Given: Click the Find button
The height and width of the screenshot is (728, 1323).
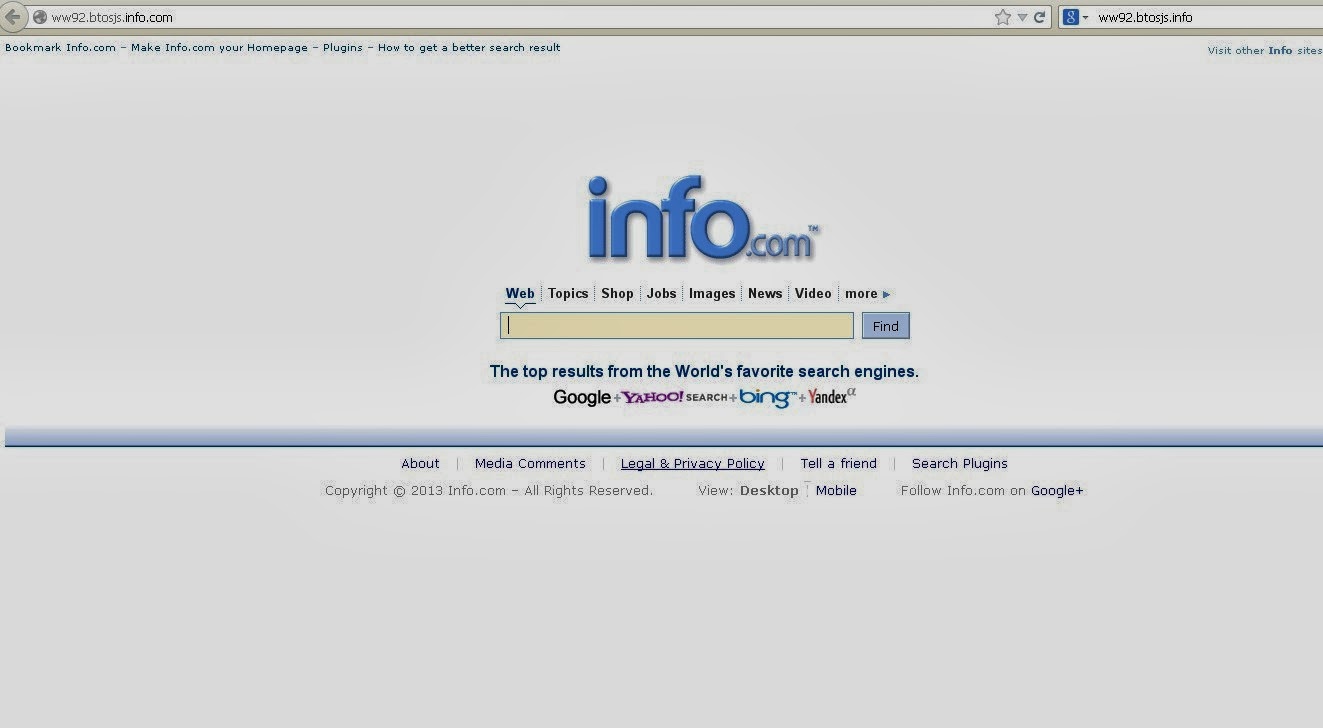Looking at the screenshot, I should pyautogui.click(x=885, y=326).
